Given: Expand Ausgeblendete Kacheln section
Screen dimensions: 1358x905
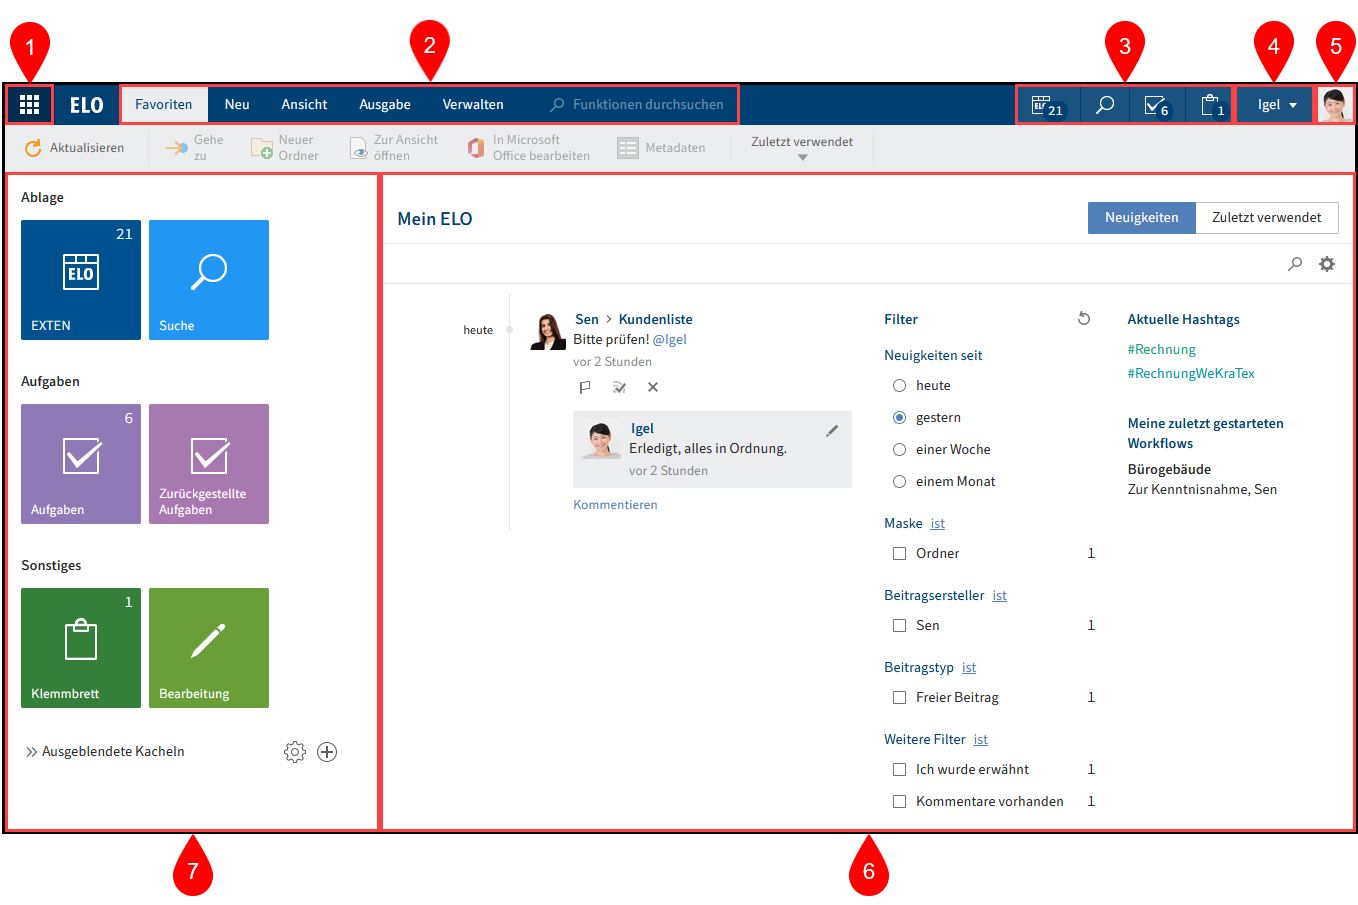Looking at the screenshot, I should [x=105, y=752].
